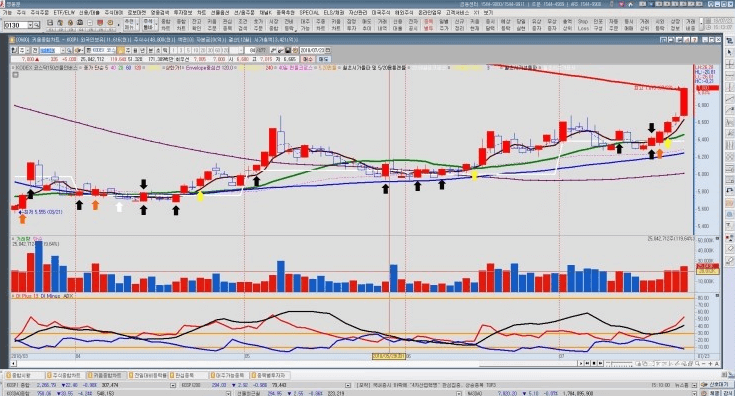Select the 주 (weekly) period button
This screenshot has height=396, width=735.
[x=128, y=50]
